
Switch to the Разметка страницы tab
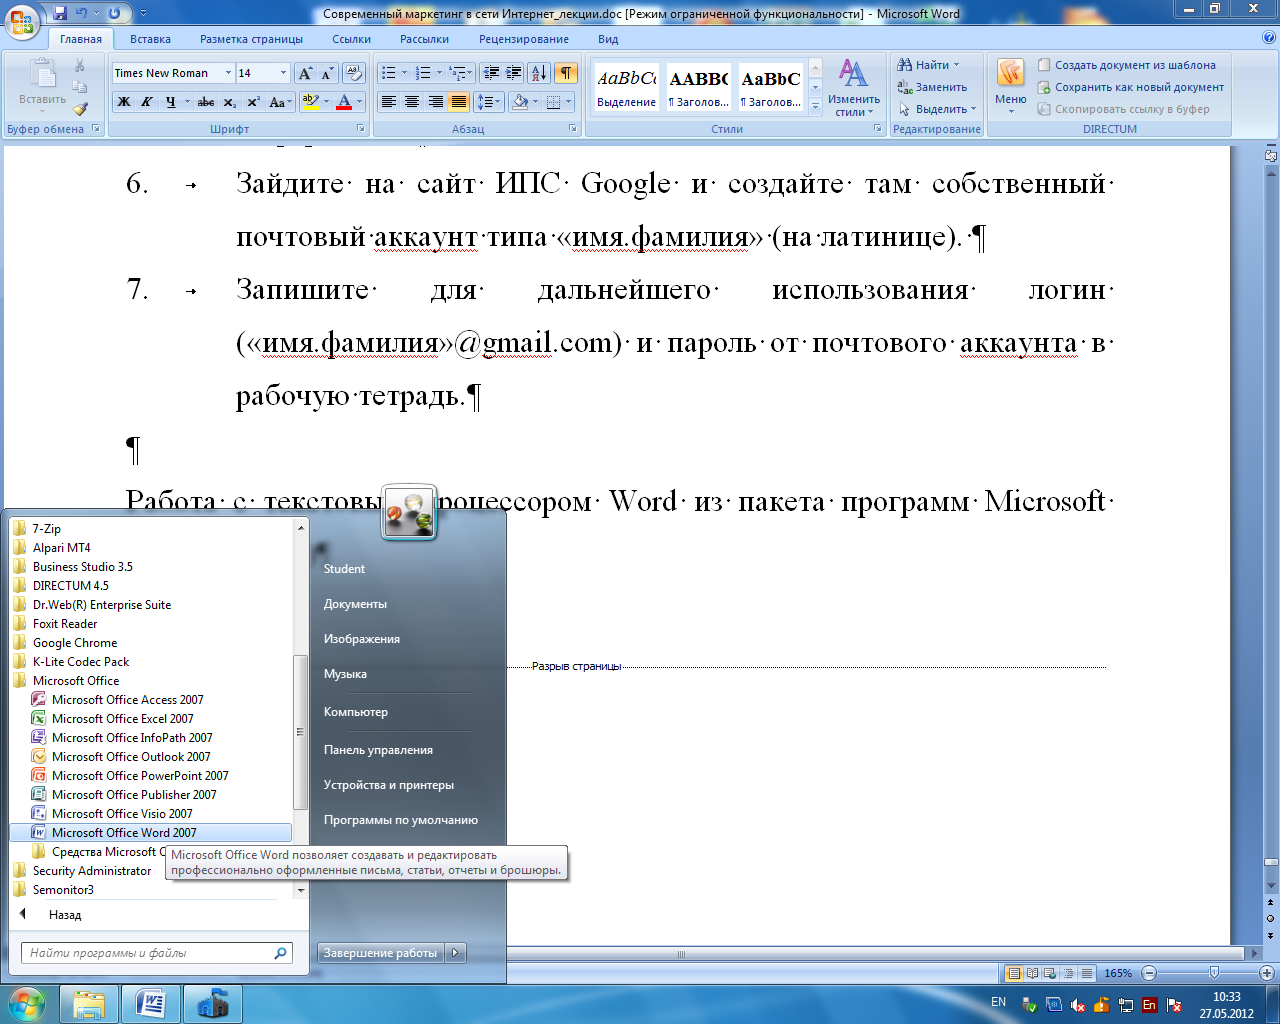tap(251, 39)
